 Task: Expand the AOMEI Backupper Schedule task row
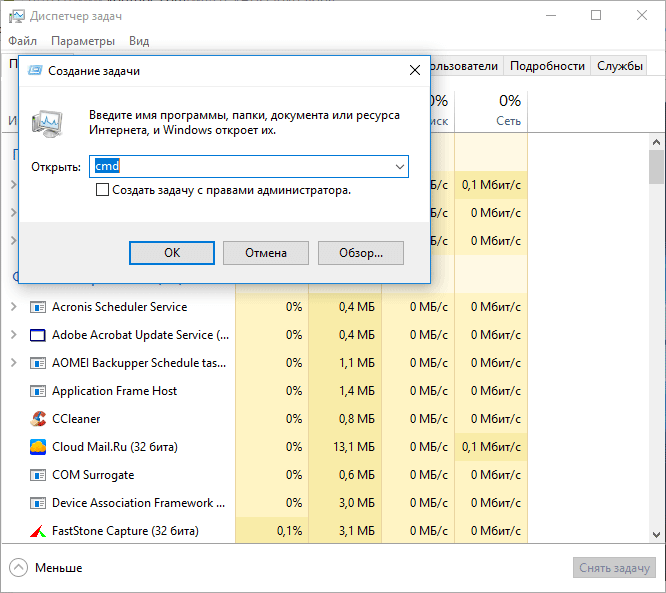tap(13, 363)
